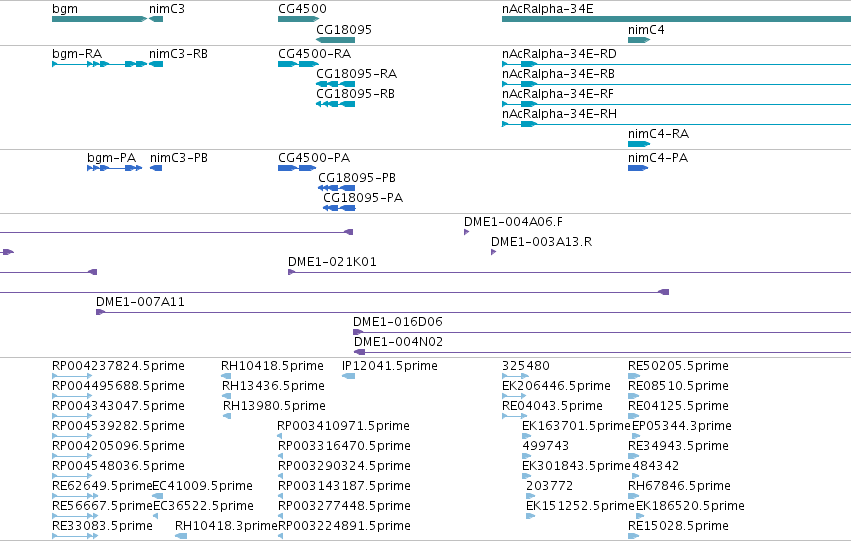Click the nAcRalpha-34E-RD transcript label

click(559, 54)
